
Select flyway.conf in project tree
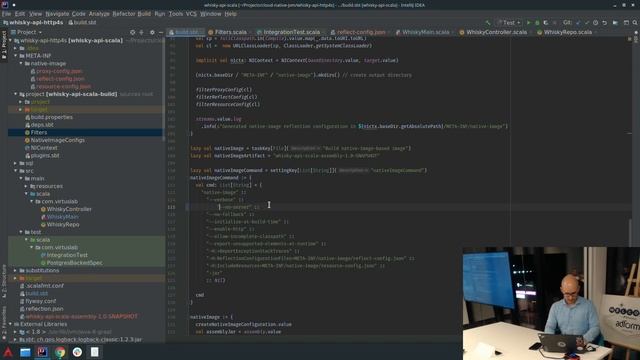[x=40, y=301]
